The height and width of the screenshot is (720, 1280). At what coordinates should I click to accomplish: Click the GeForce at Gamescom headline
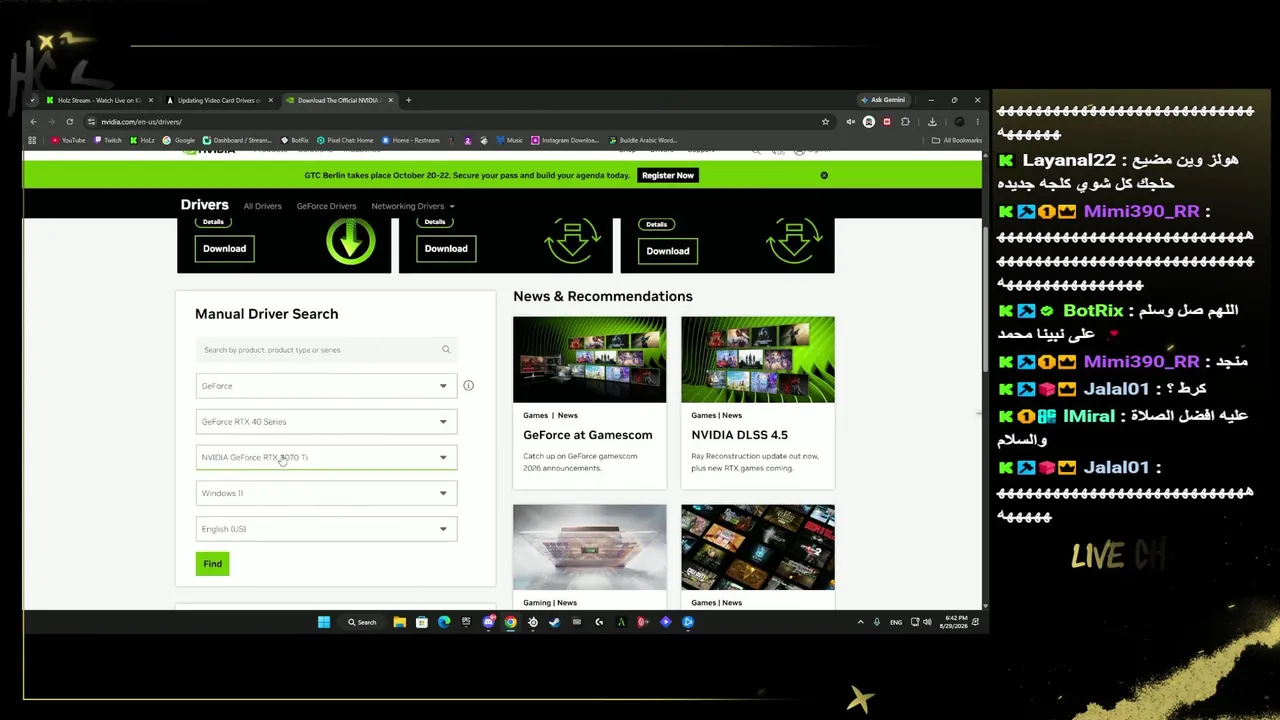(588, 435)
